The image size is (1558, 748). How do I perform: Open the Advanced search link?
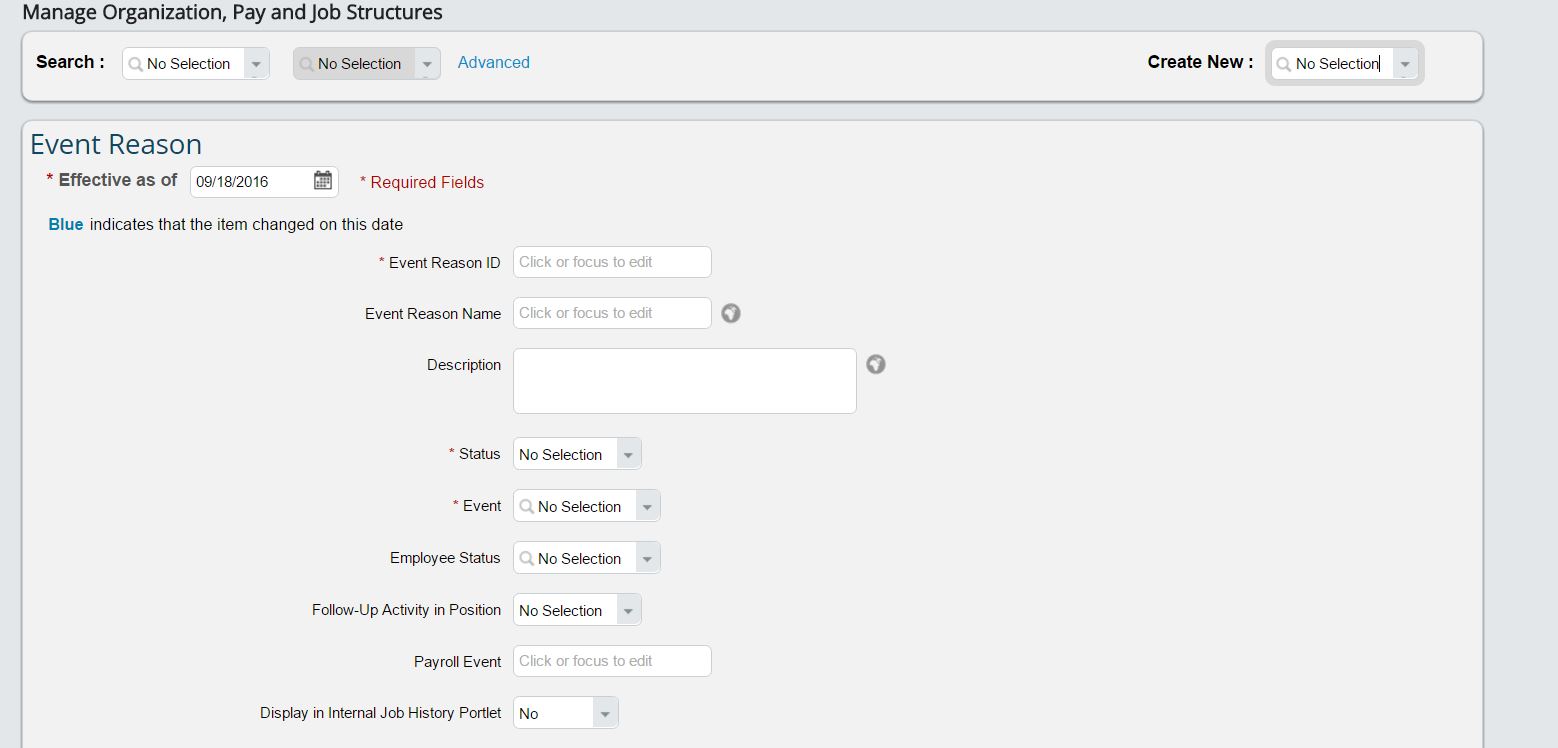tap(494, 62)
